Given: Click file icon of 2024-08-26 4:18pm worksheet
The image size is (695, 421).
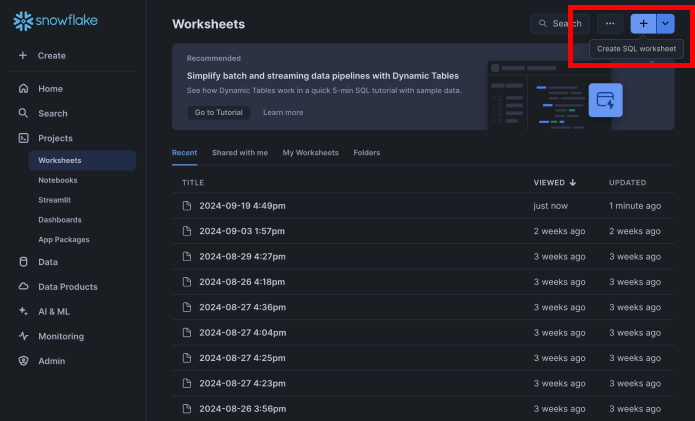Looking at the screenshot, I should tap(187, 281).
